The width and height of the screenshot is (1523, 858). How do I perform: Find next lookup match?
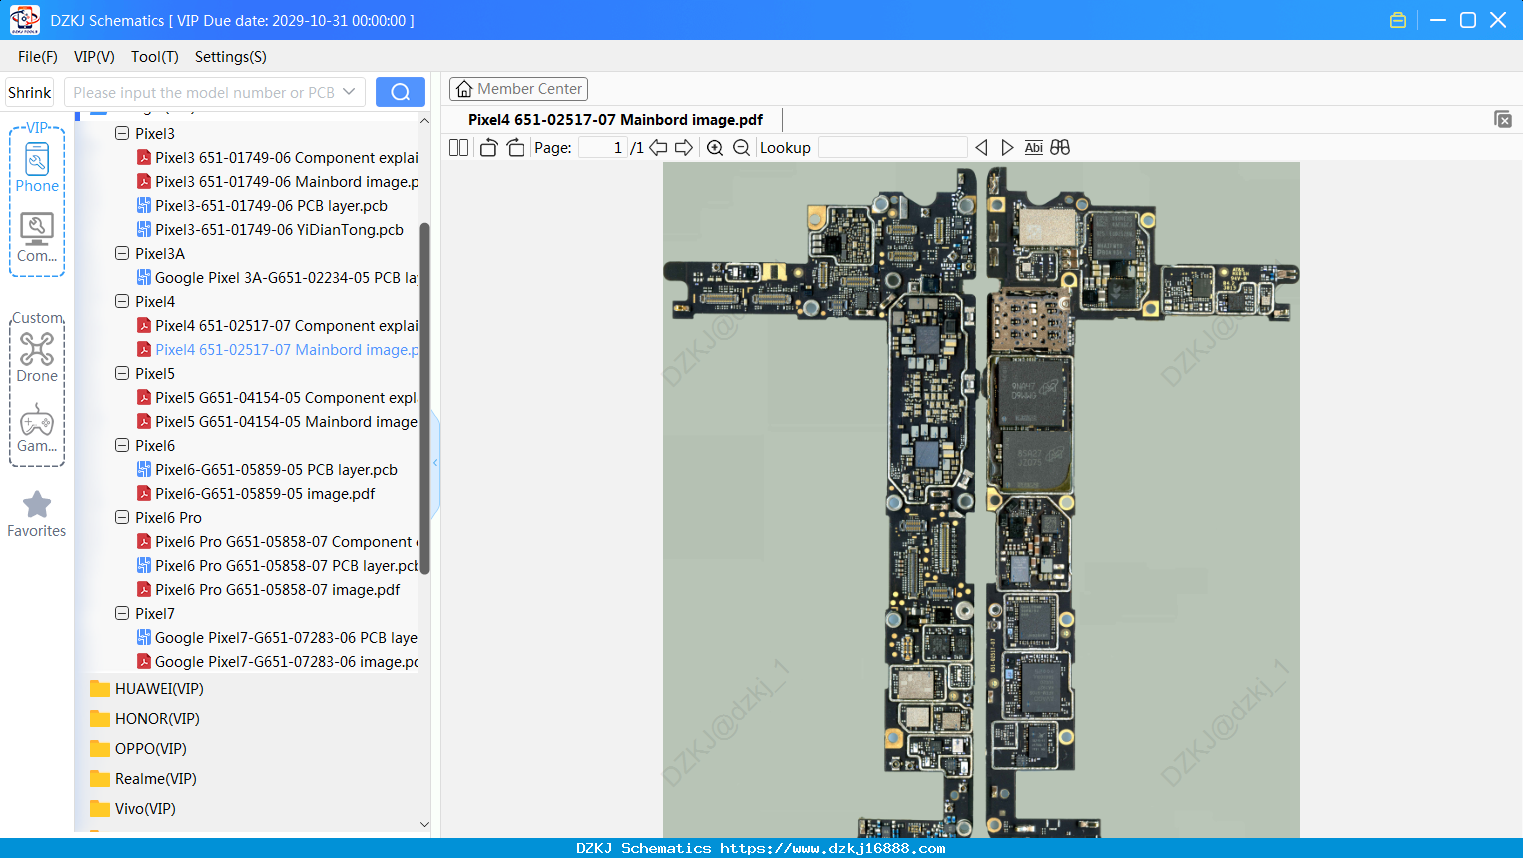[x=1007, y=148]
